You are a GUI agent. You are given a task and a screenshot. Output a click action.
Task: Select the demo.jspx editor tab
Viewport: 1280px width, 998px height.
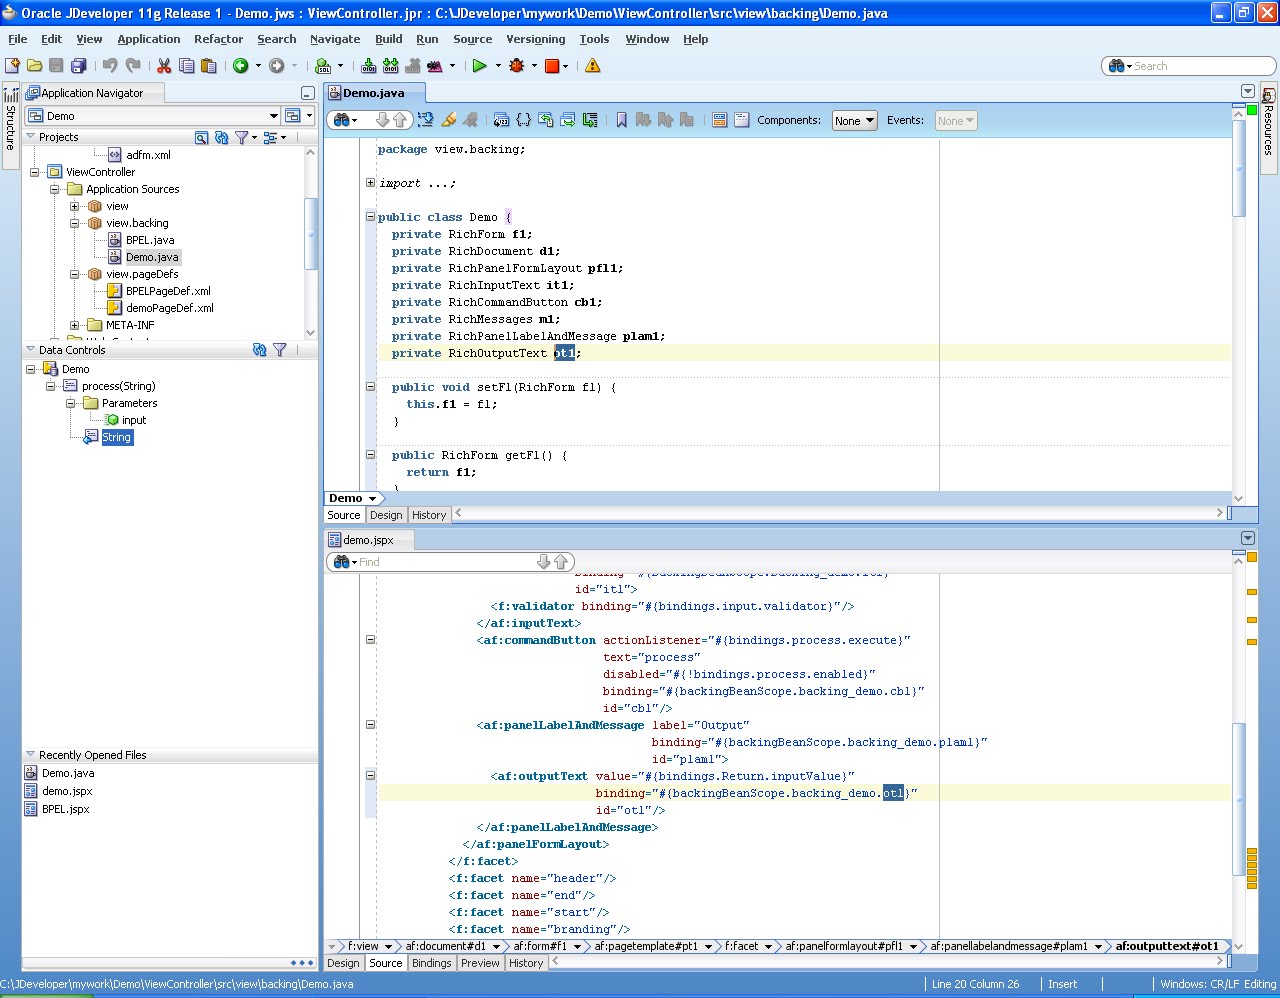click(x=368, y=540)
